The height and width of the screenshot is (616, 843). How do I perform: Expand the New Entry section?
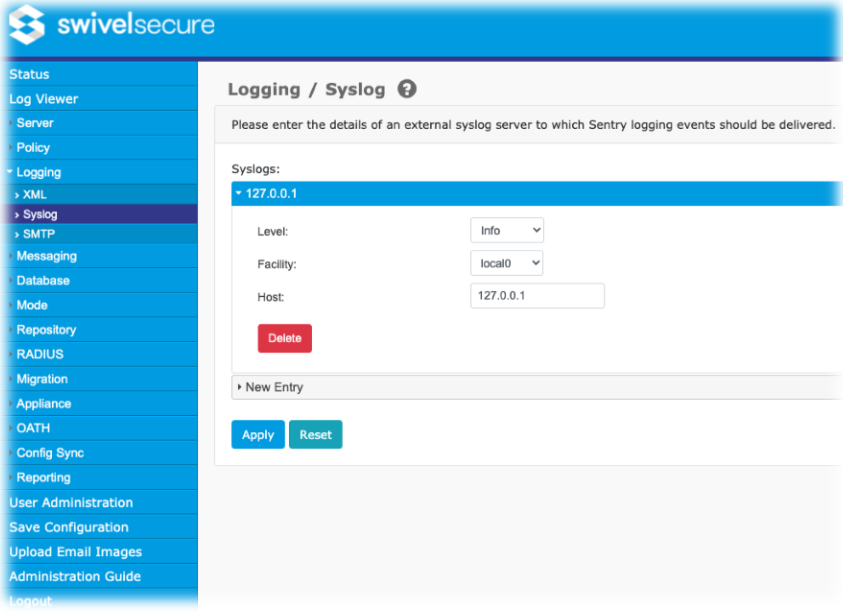tap(274, 387)
